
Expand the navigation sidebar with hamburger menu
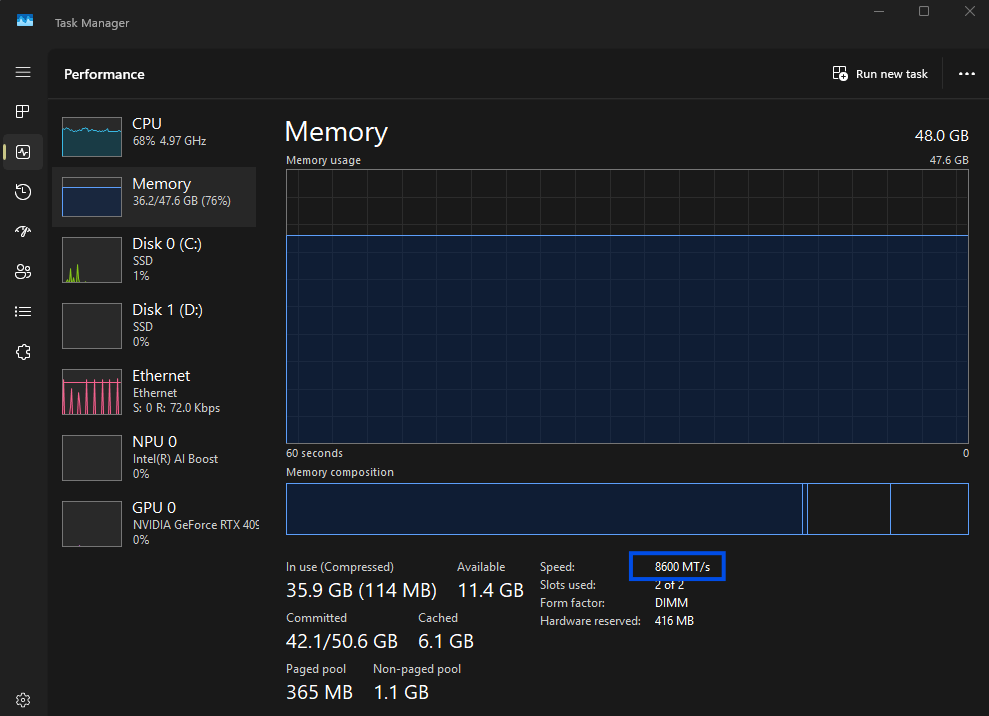pos(22,71)
